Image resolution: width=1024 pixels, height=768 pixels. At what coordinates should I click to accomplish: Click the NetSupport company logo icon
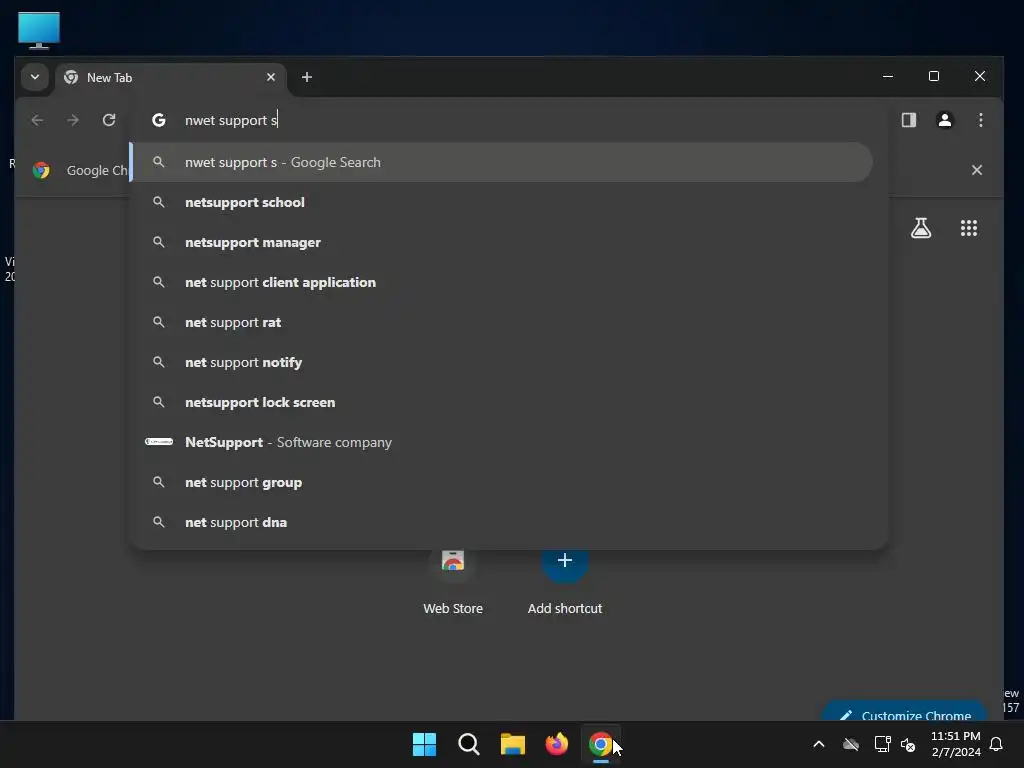(x=159, y=442)
